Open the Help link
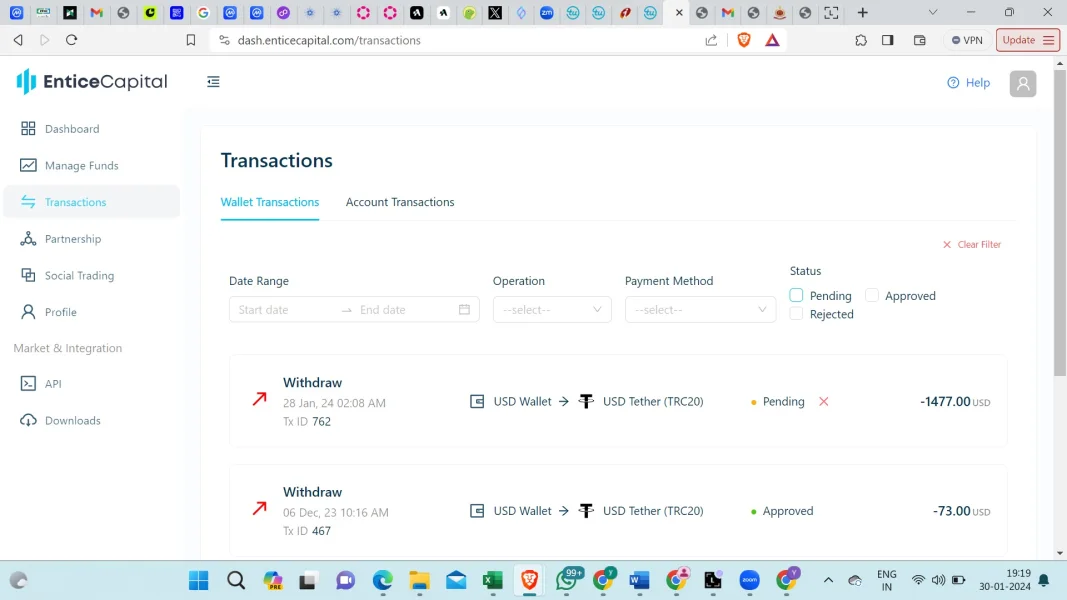Image resolution: width=1067 pixels, height=600 pixels. click(968, 82)
